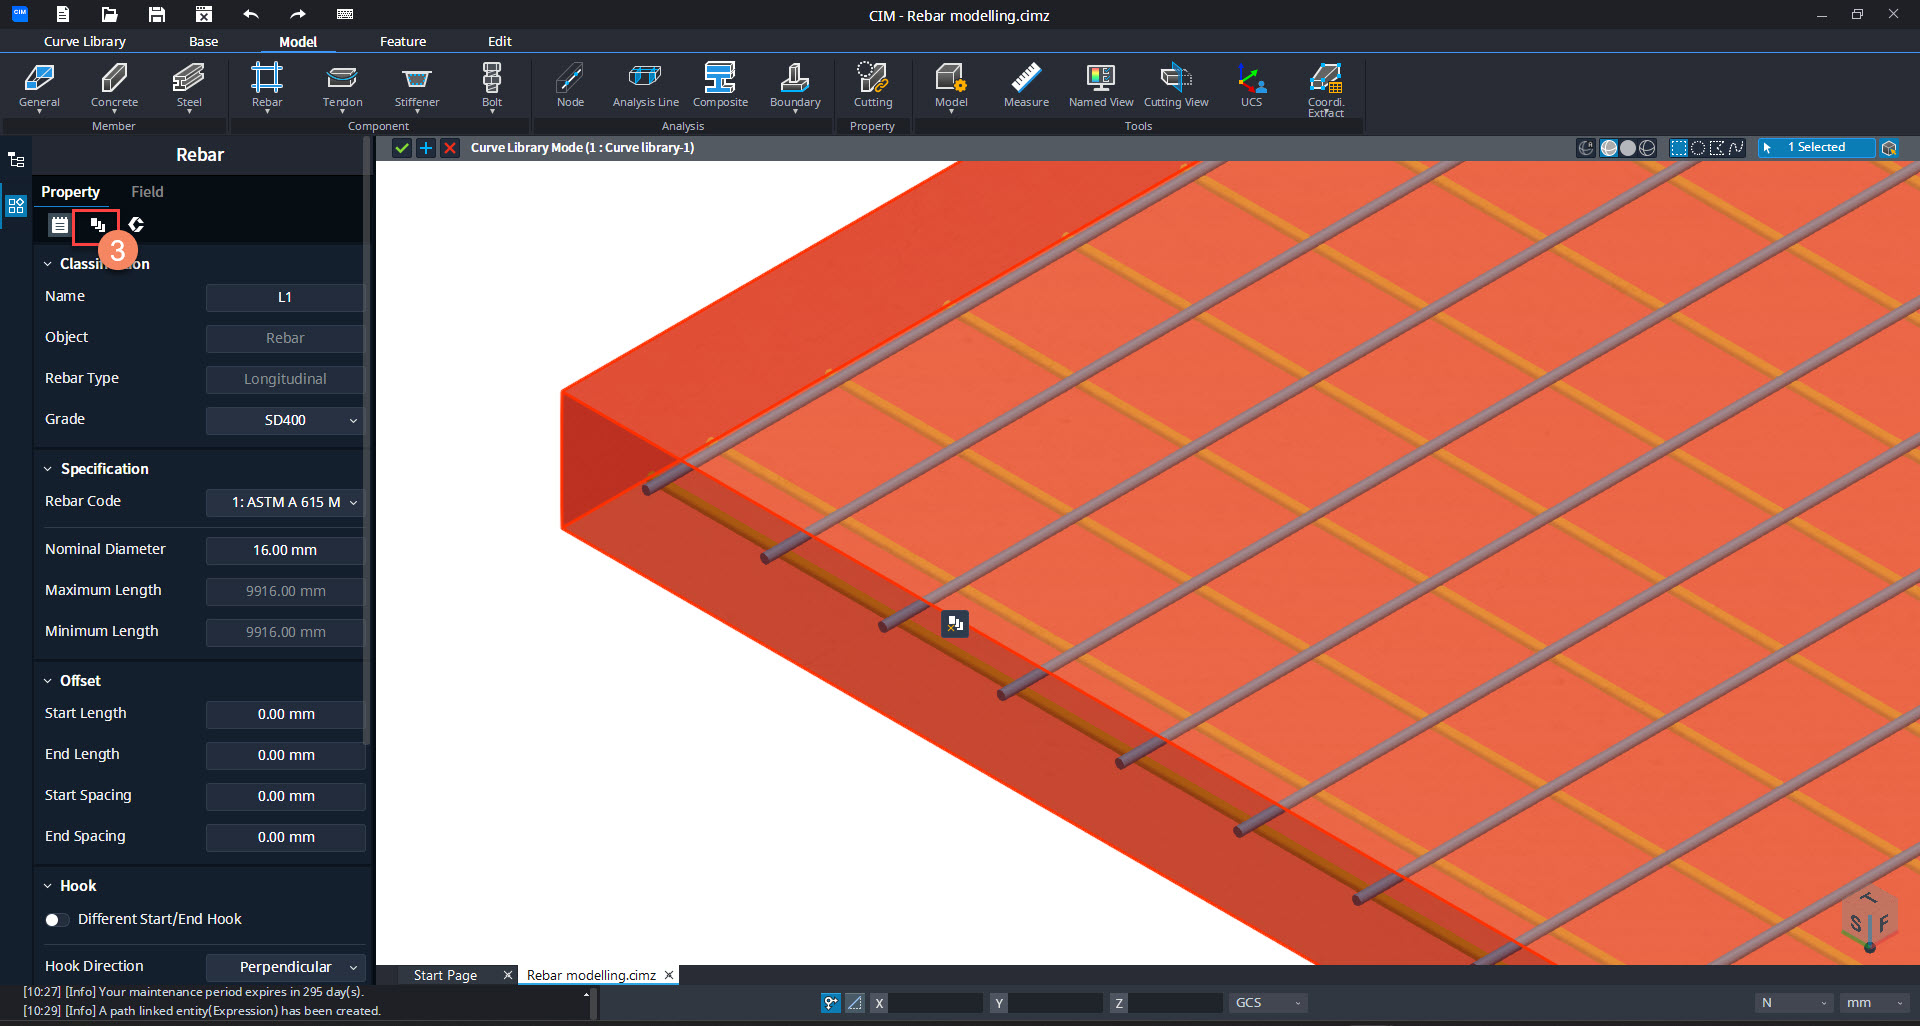Click the close file window icon
1920x1026 pixels.
coord(204,14)
